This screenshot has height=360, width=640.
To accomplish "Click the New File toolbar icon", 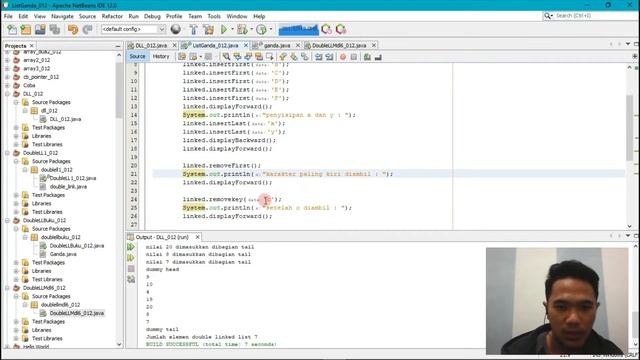I will click(12, 29).
